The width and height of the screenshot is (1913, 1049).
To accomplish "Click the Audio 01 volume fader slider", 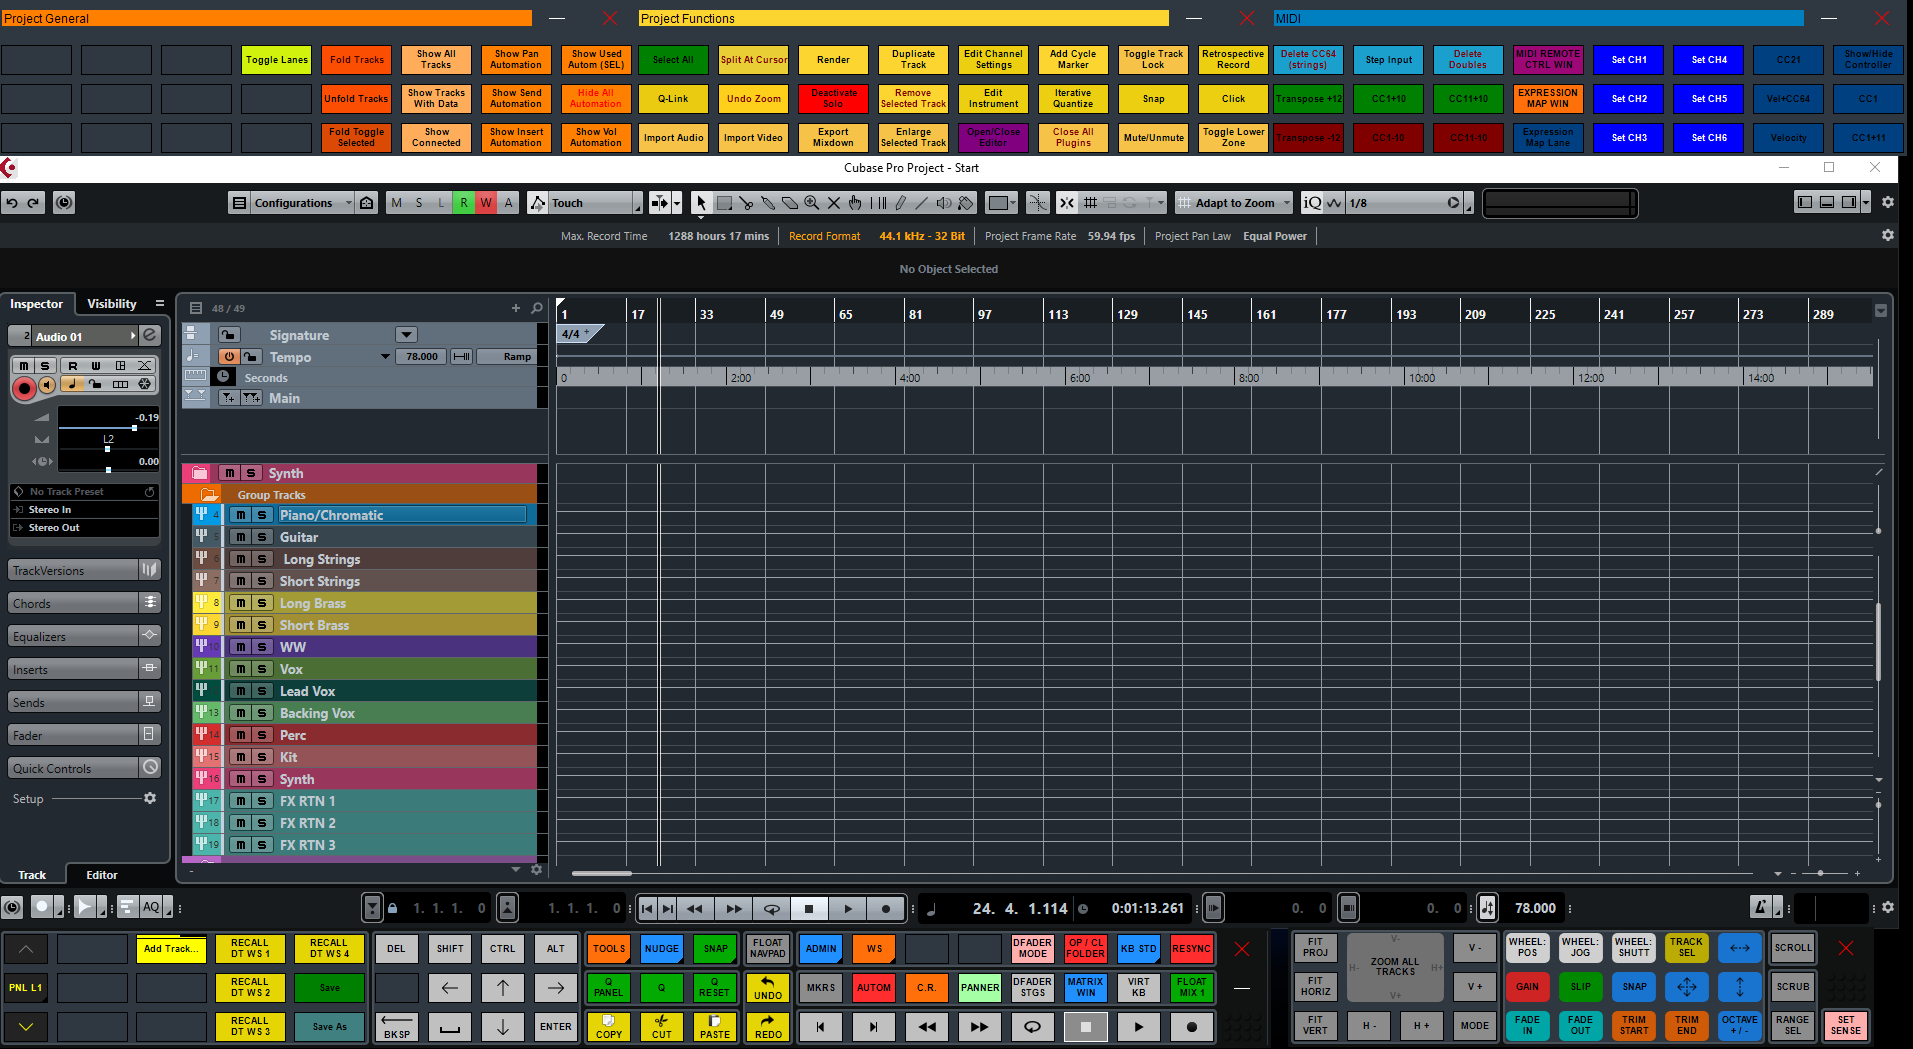I will pos(134,428).
